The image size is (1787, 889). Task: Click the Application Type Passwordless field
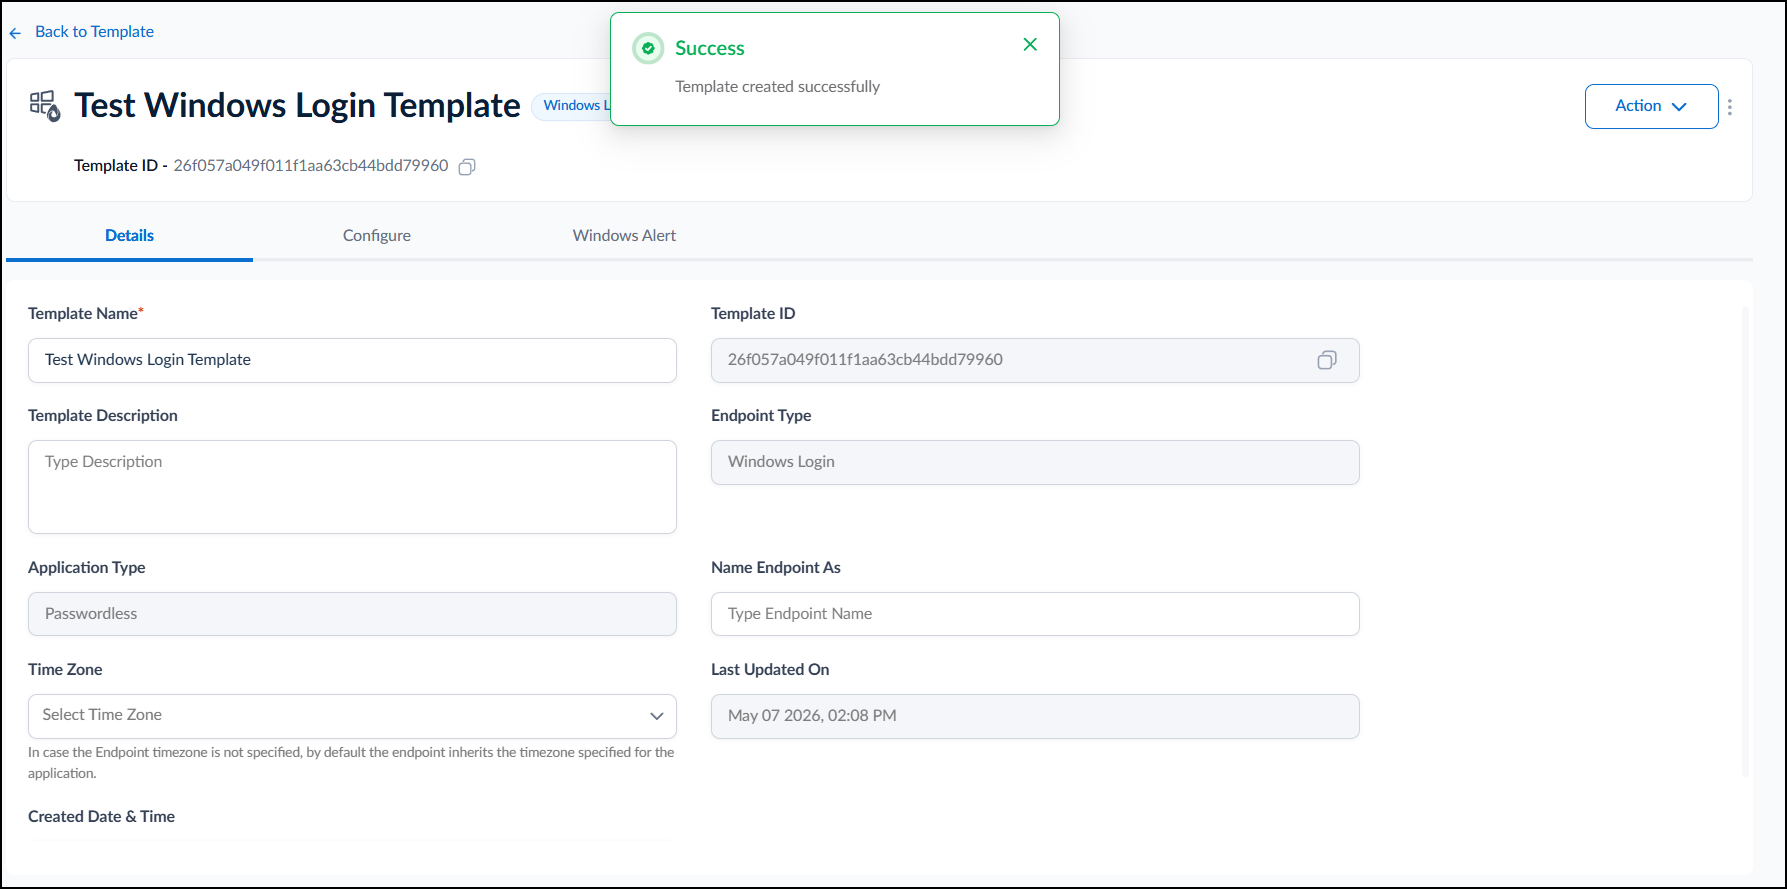[x=352, y=614]
